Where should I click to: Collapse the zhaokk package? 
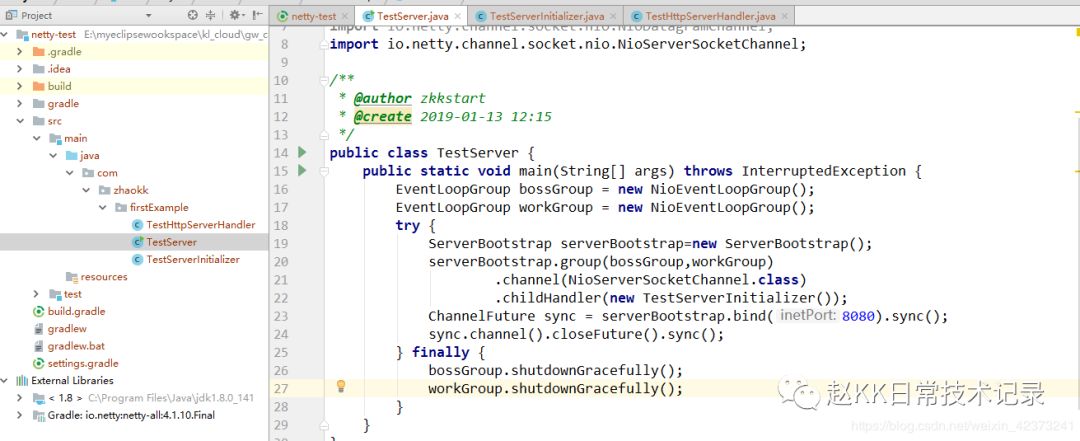85,190
